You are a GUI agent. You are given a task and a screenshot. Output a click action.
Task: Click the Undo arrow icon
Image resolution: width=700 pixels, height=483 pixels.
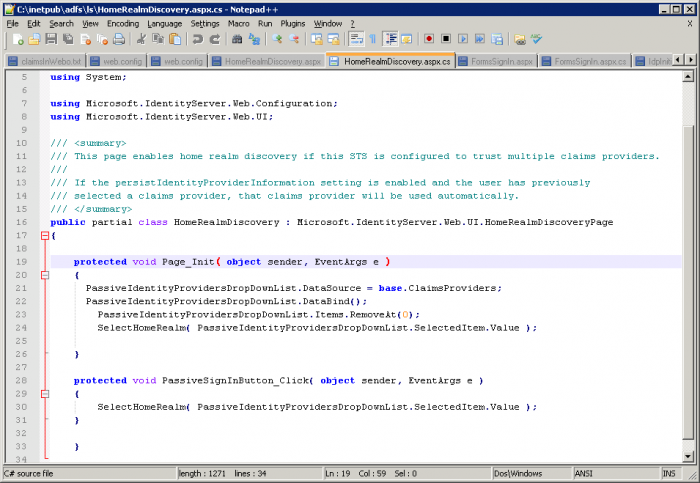coord(197,39)
